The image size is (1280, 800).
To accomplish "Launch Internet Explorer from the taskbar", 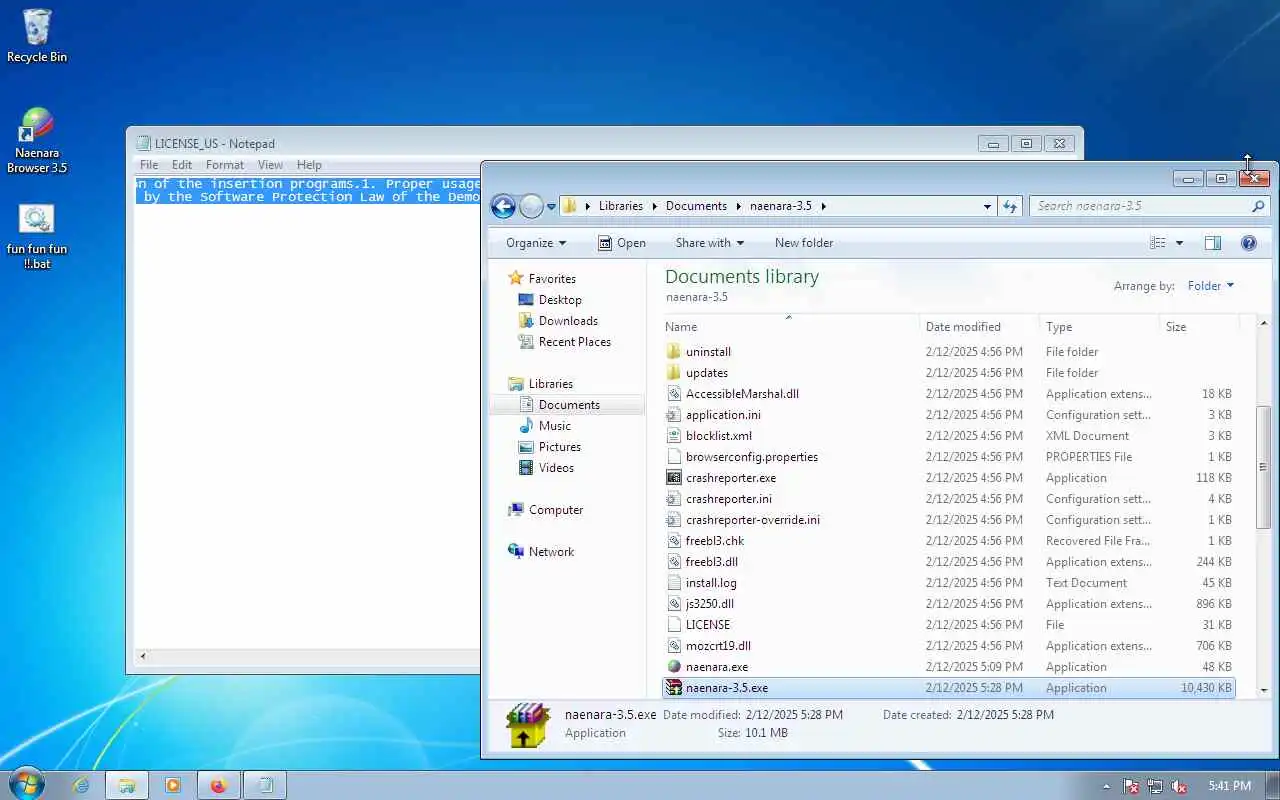I will click(x=81, y=786).
